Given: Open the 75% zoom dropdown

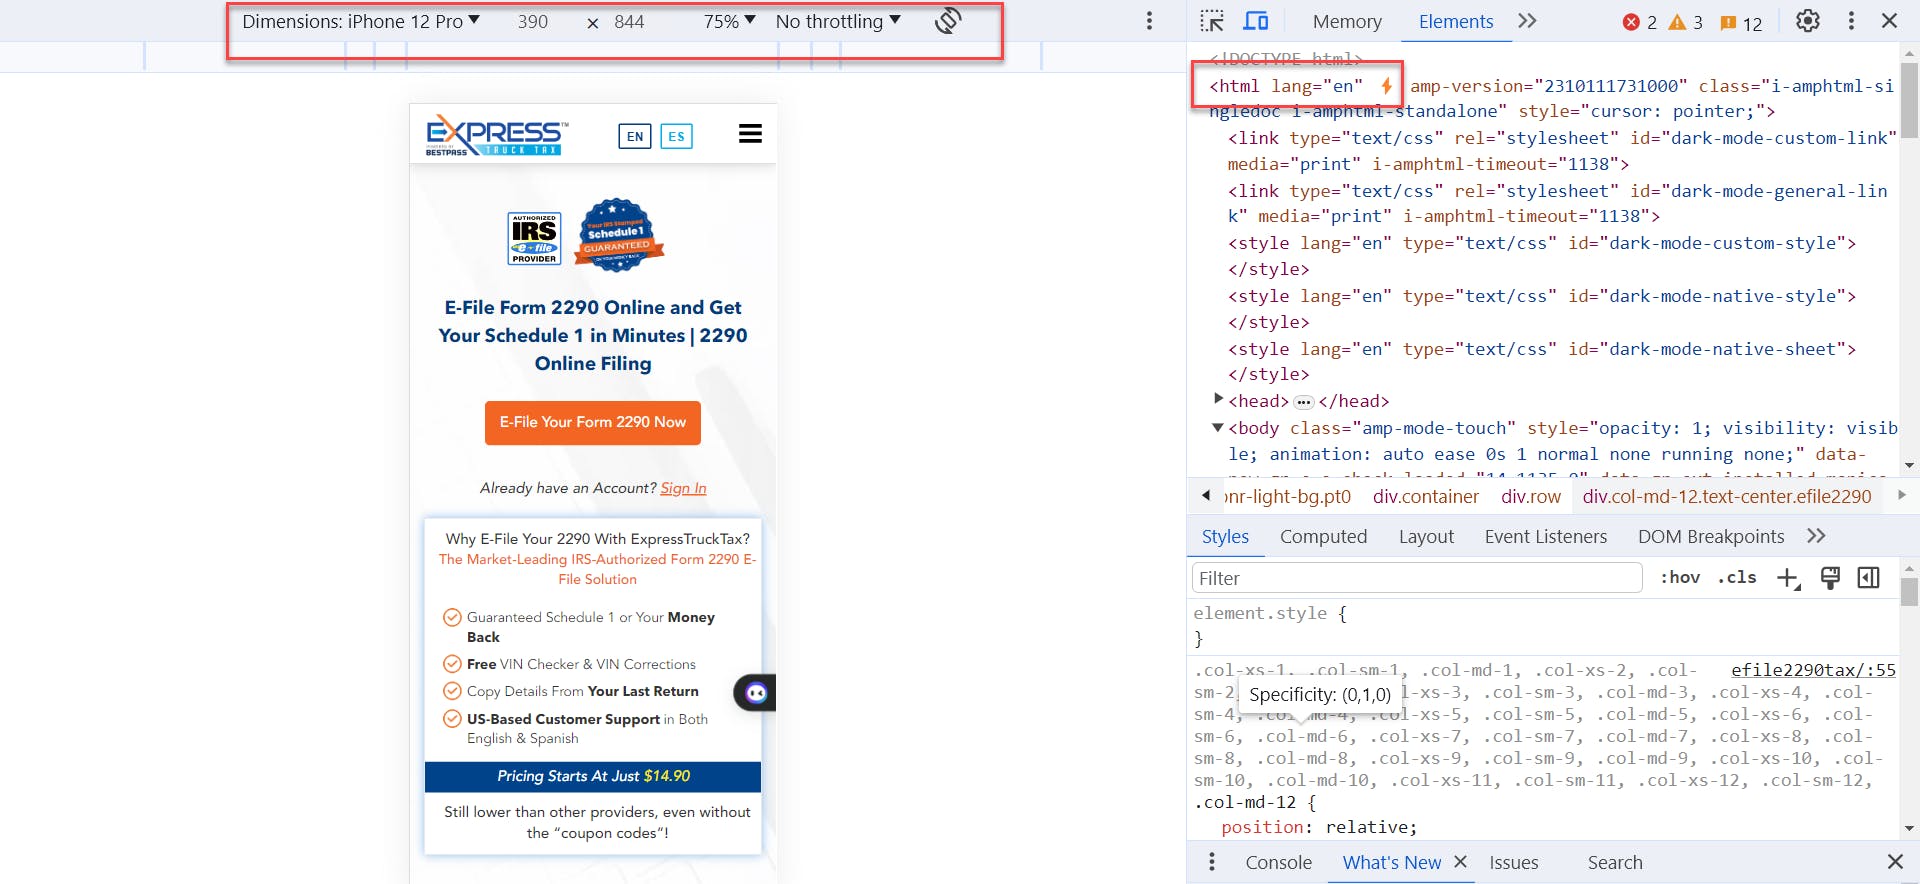Looking at the screenshot, I should [x=729, y=22].
